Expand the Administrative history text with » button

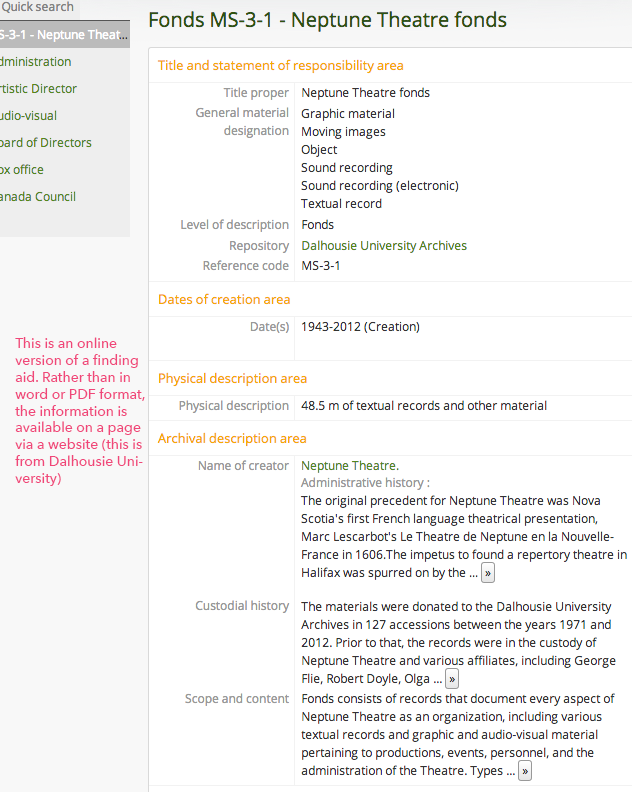coord(488,573)
